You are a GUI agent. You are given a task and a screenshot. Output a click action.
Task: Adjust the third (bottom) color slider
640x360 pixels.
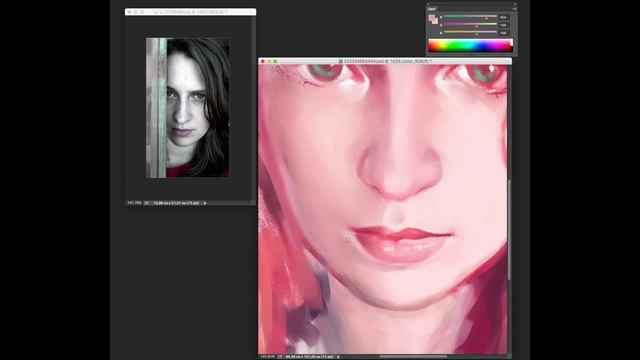[x=470, y=32]
